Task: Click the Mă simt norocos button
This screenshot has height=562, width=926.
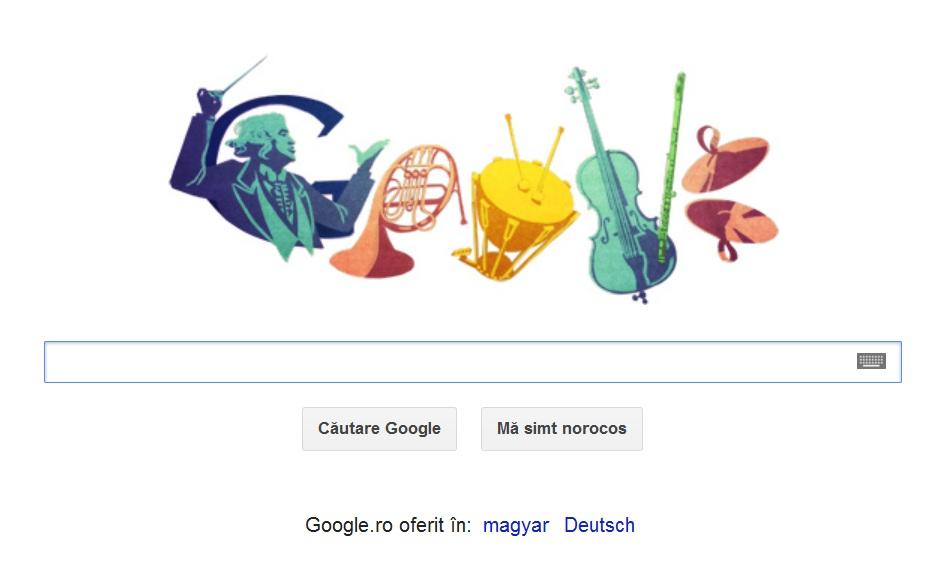Action: [562, 429]
